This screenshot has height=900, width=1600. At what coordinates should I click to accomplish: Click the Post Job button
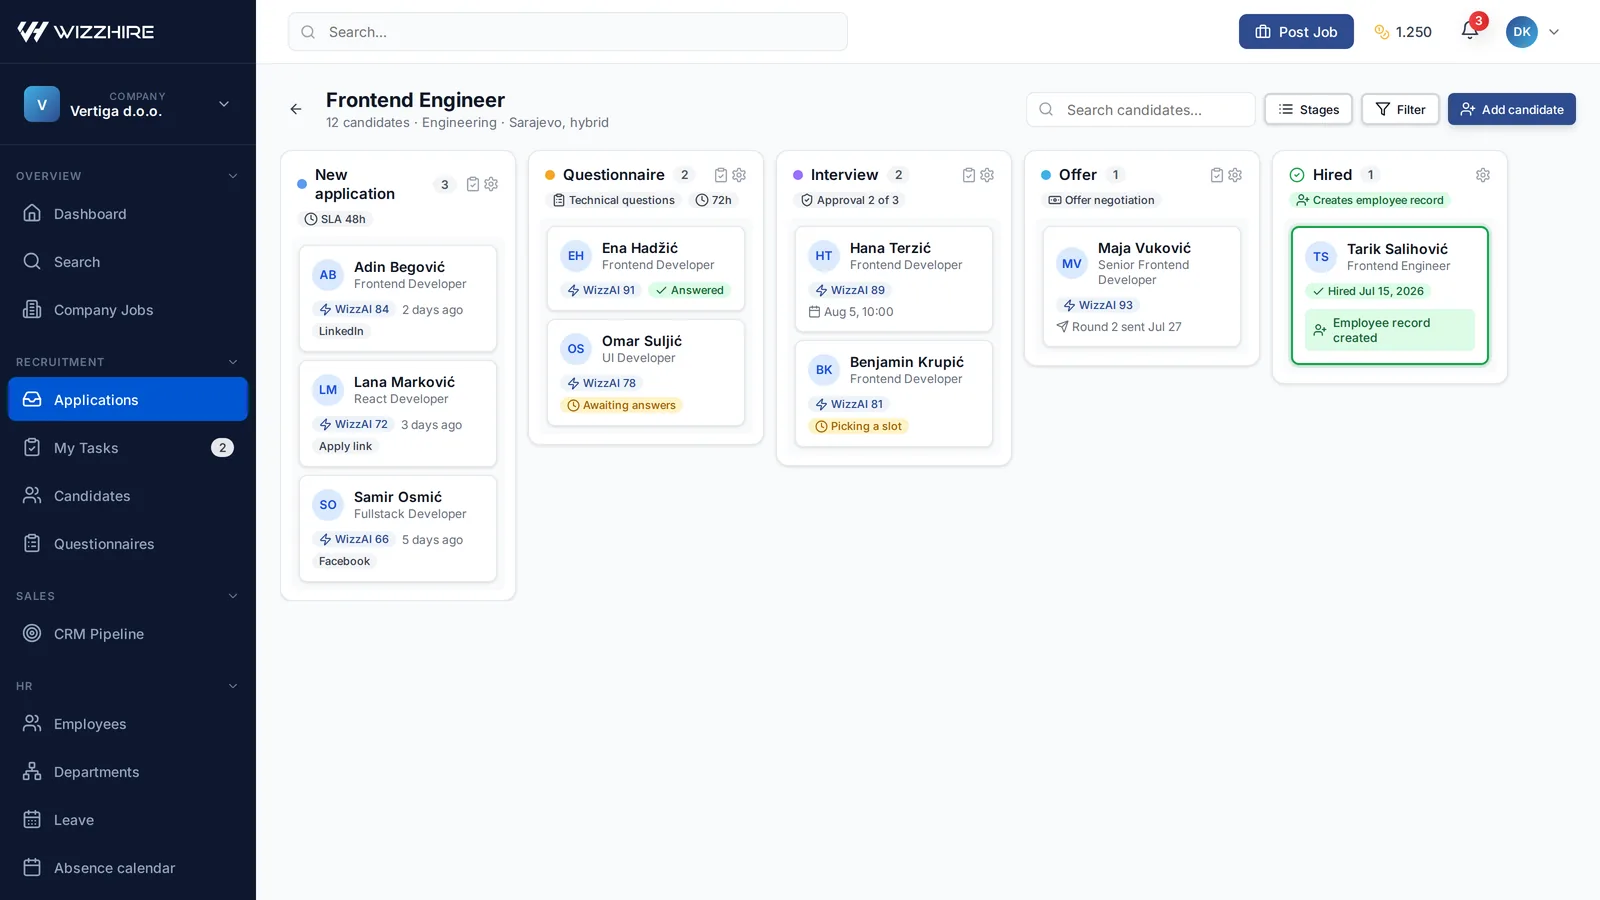1296,32
